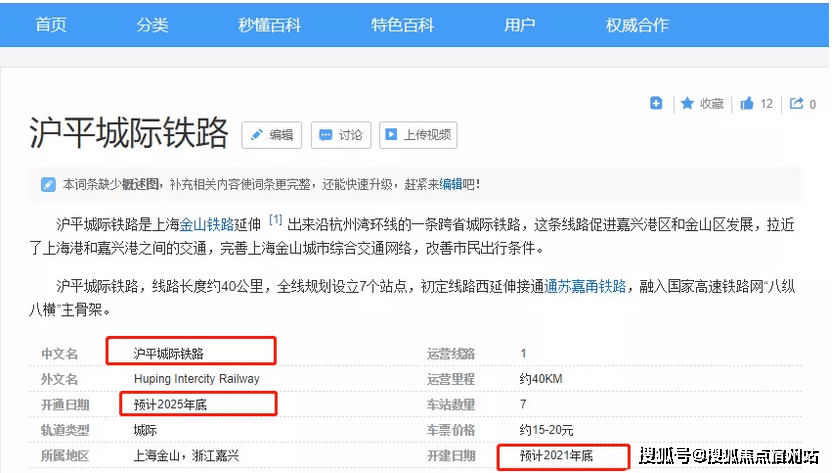The height and width of the screenshot is (473, 835).
Task: Open the 通苏嘉甬铁路 link
Action: click(586, 286)
